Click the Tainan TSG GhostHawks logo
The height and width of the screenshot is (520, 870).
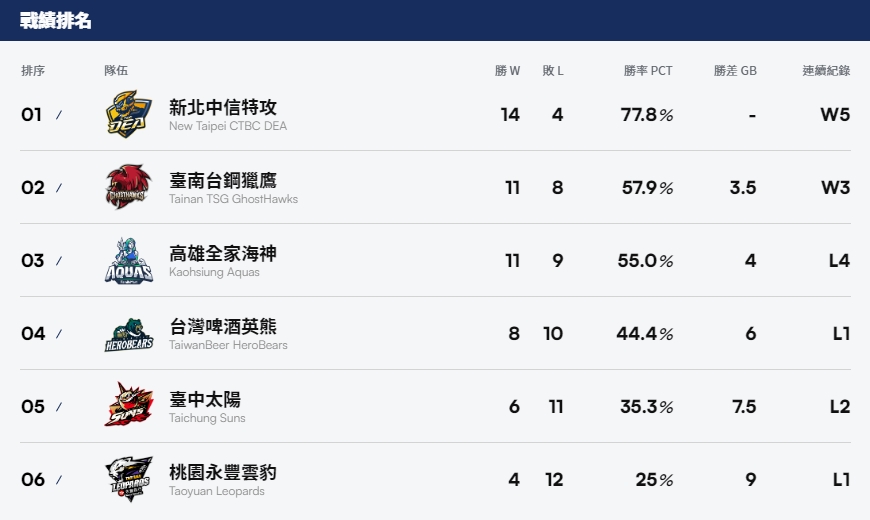tap(129, 187)
